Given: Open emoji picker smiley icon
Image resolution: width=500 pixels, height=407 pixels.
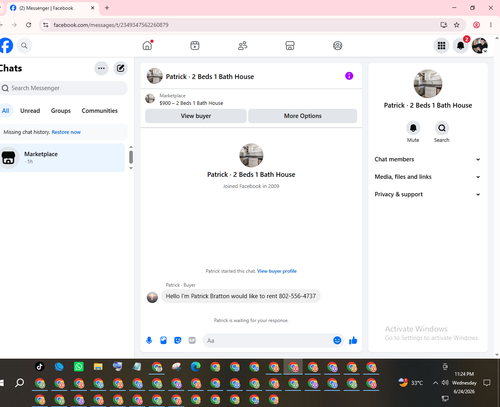Looking at the screenshot, I should click(x=337, y=340).
